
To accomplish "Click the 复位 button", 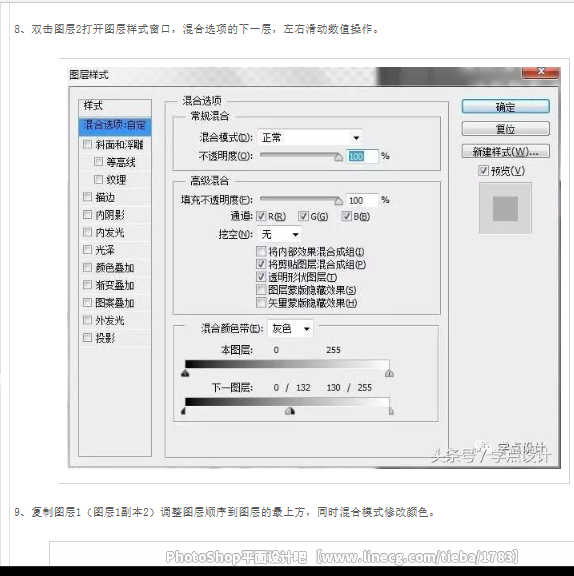I will pyautogui.click(x=505, y=129).
